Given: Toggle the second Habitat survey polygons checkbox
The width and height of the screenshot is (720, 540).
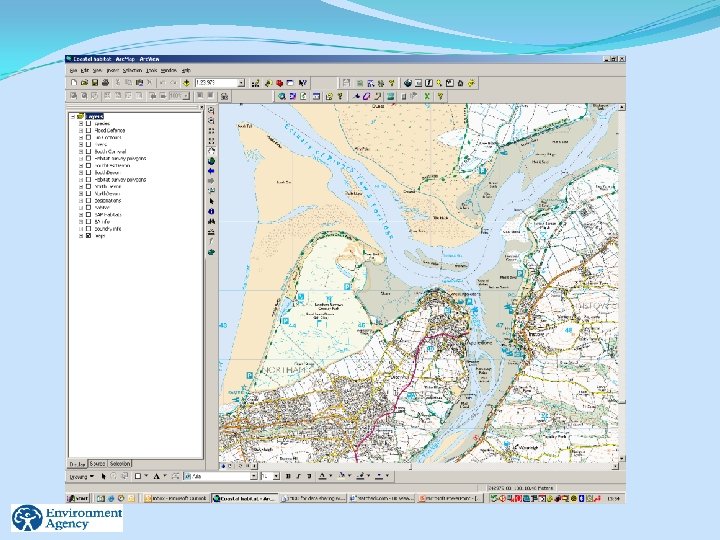Looking at the screenshot, I should pyautogui.click(x=89, y=180).
